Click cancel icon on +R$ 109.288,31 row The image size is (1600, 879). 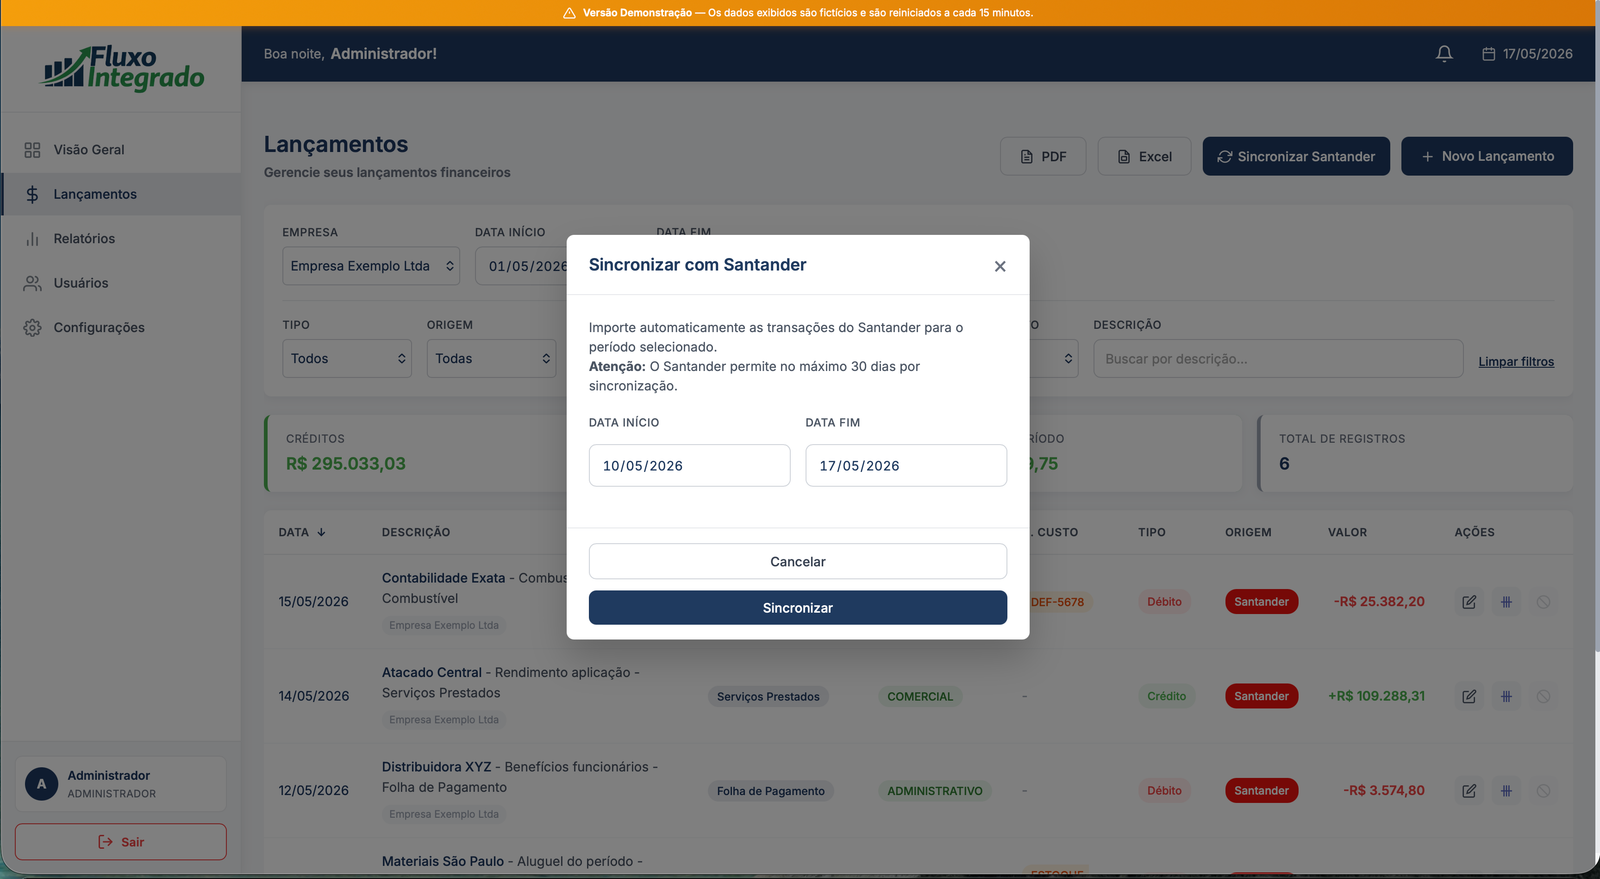click(1543, 696)
